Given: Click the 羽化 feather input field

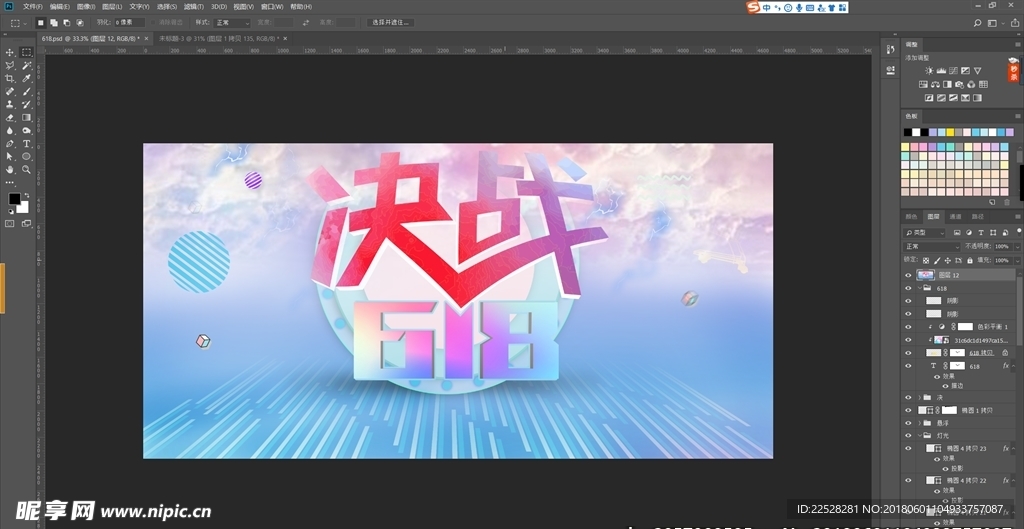Looking at the screenshot, I should pos(129,22).
